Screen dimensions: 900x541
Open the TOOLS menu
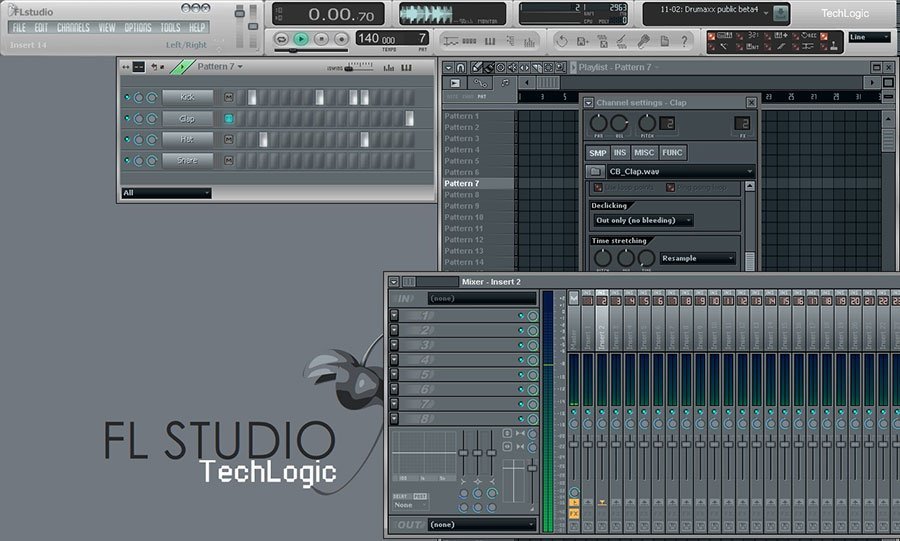point(170,28)
